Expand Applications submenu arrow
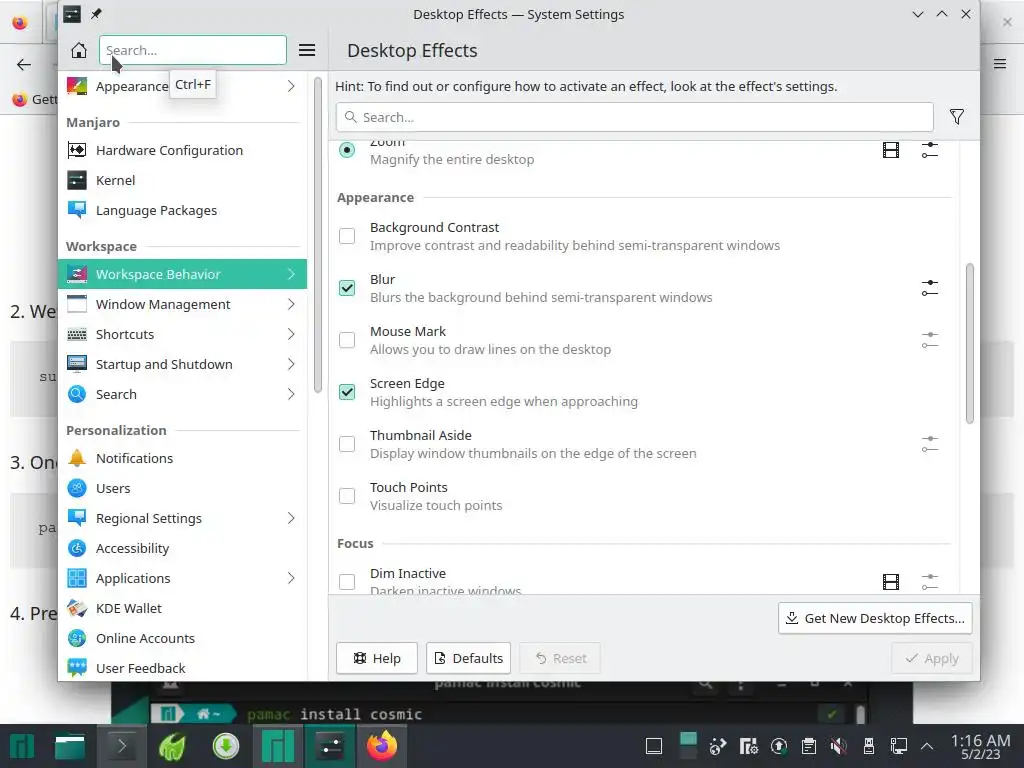Screen dimensions: 1024x768 tap(291, 579)
